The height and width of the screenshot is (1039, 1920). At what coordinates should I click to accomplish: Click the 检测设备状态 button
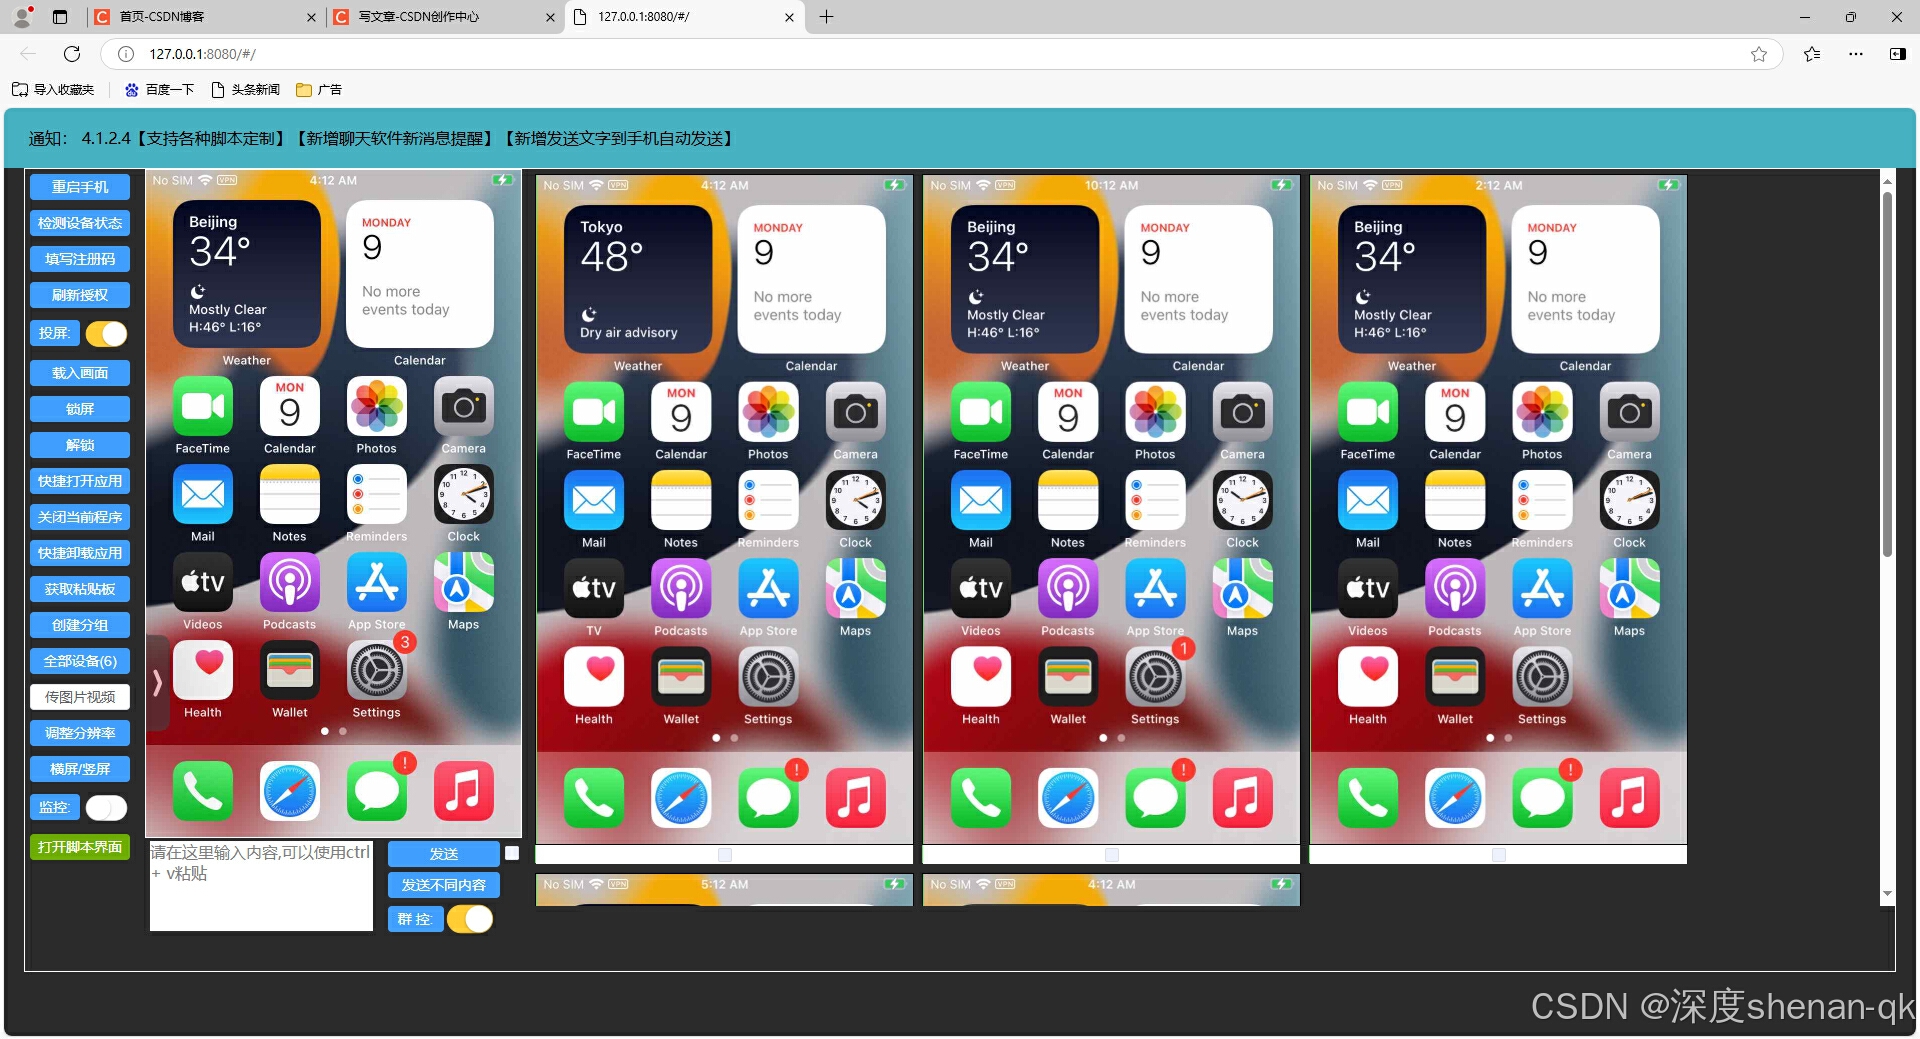click(x=80, y=223)
